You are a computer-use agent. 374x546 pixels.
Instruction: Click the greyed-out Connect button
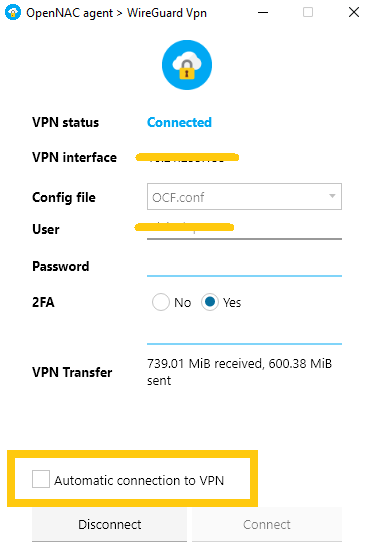tap(267, 524)
